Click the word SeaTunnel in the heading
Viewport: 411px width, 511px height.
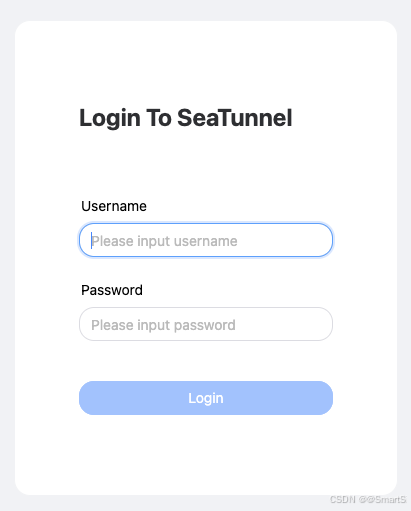point(235,118)
